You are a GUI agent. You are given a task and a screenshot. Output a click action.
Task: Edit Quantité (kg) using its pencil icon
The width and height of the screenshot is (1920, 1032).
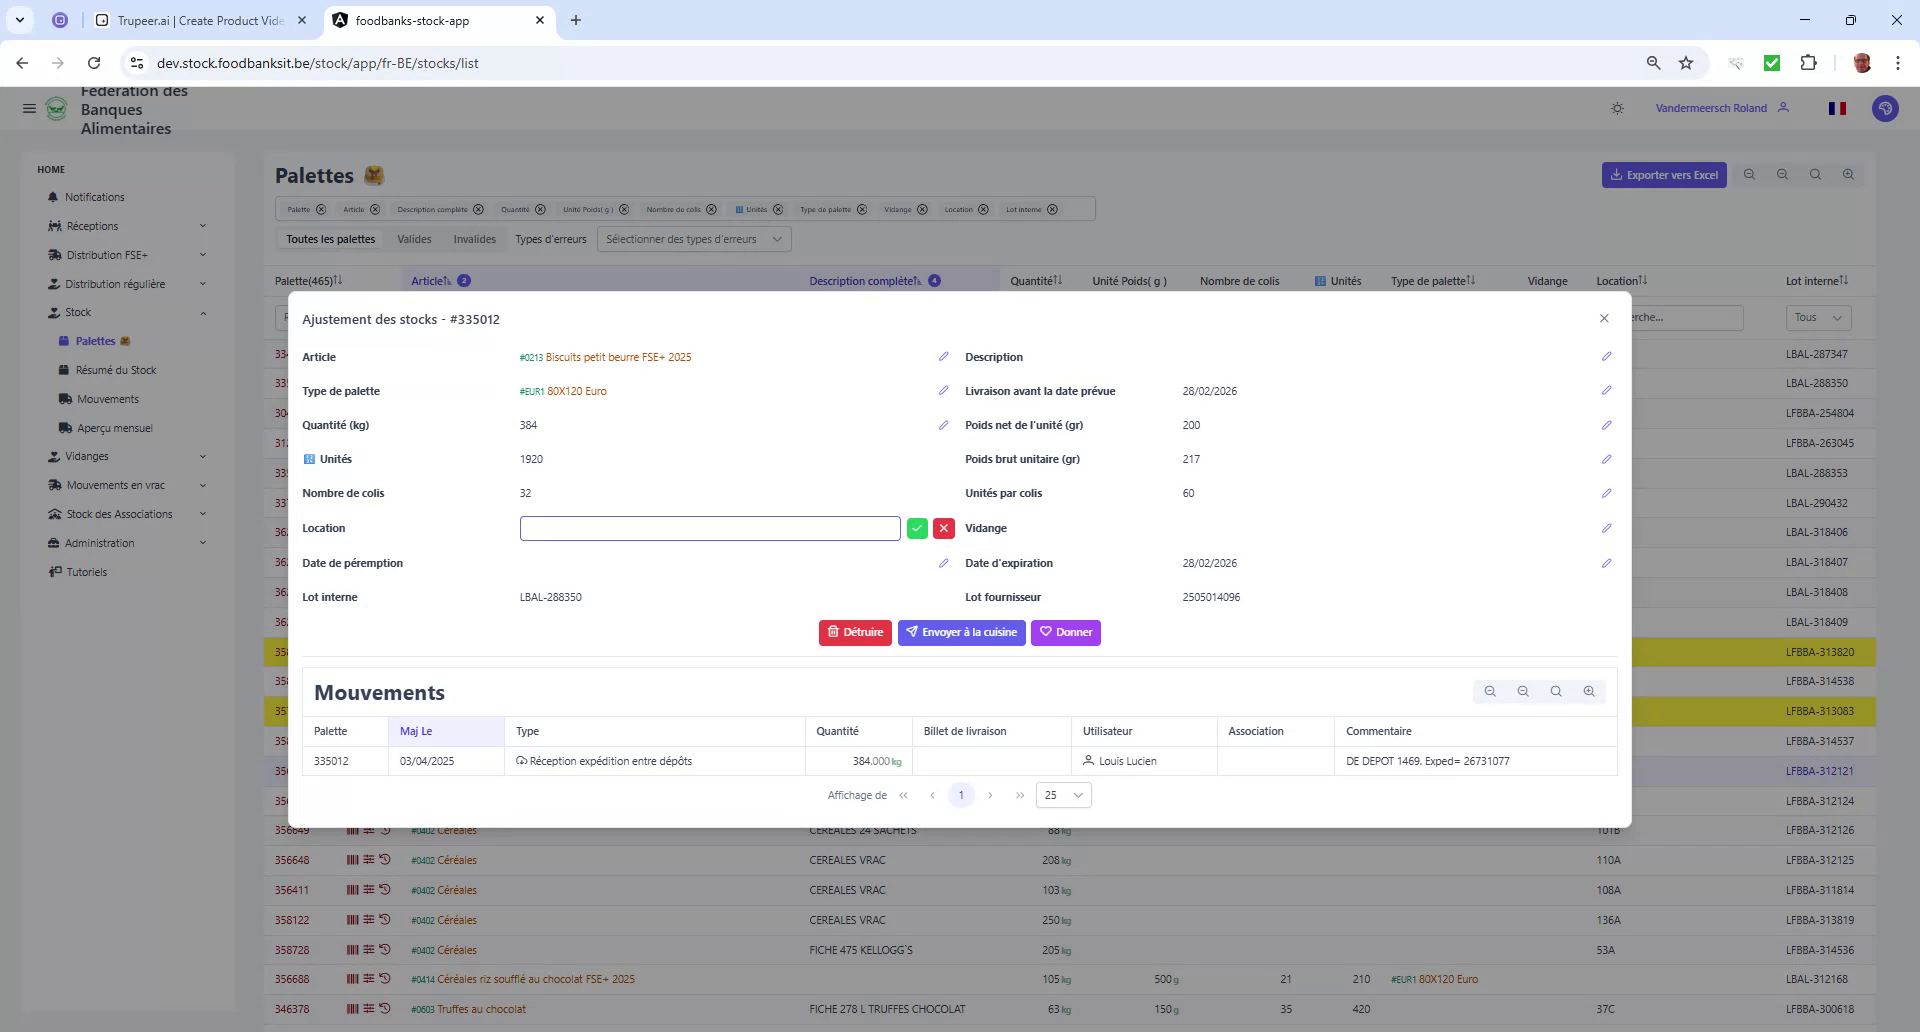tap(944, 425)
